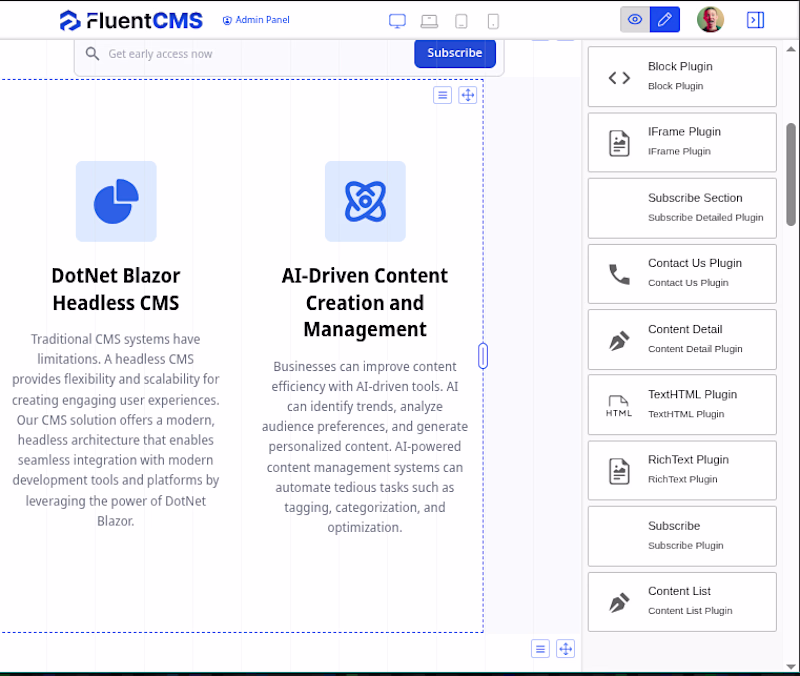Viewport: 800px width, 676px height.
Task: Click the blue Subscribe button
Action: 455,53
